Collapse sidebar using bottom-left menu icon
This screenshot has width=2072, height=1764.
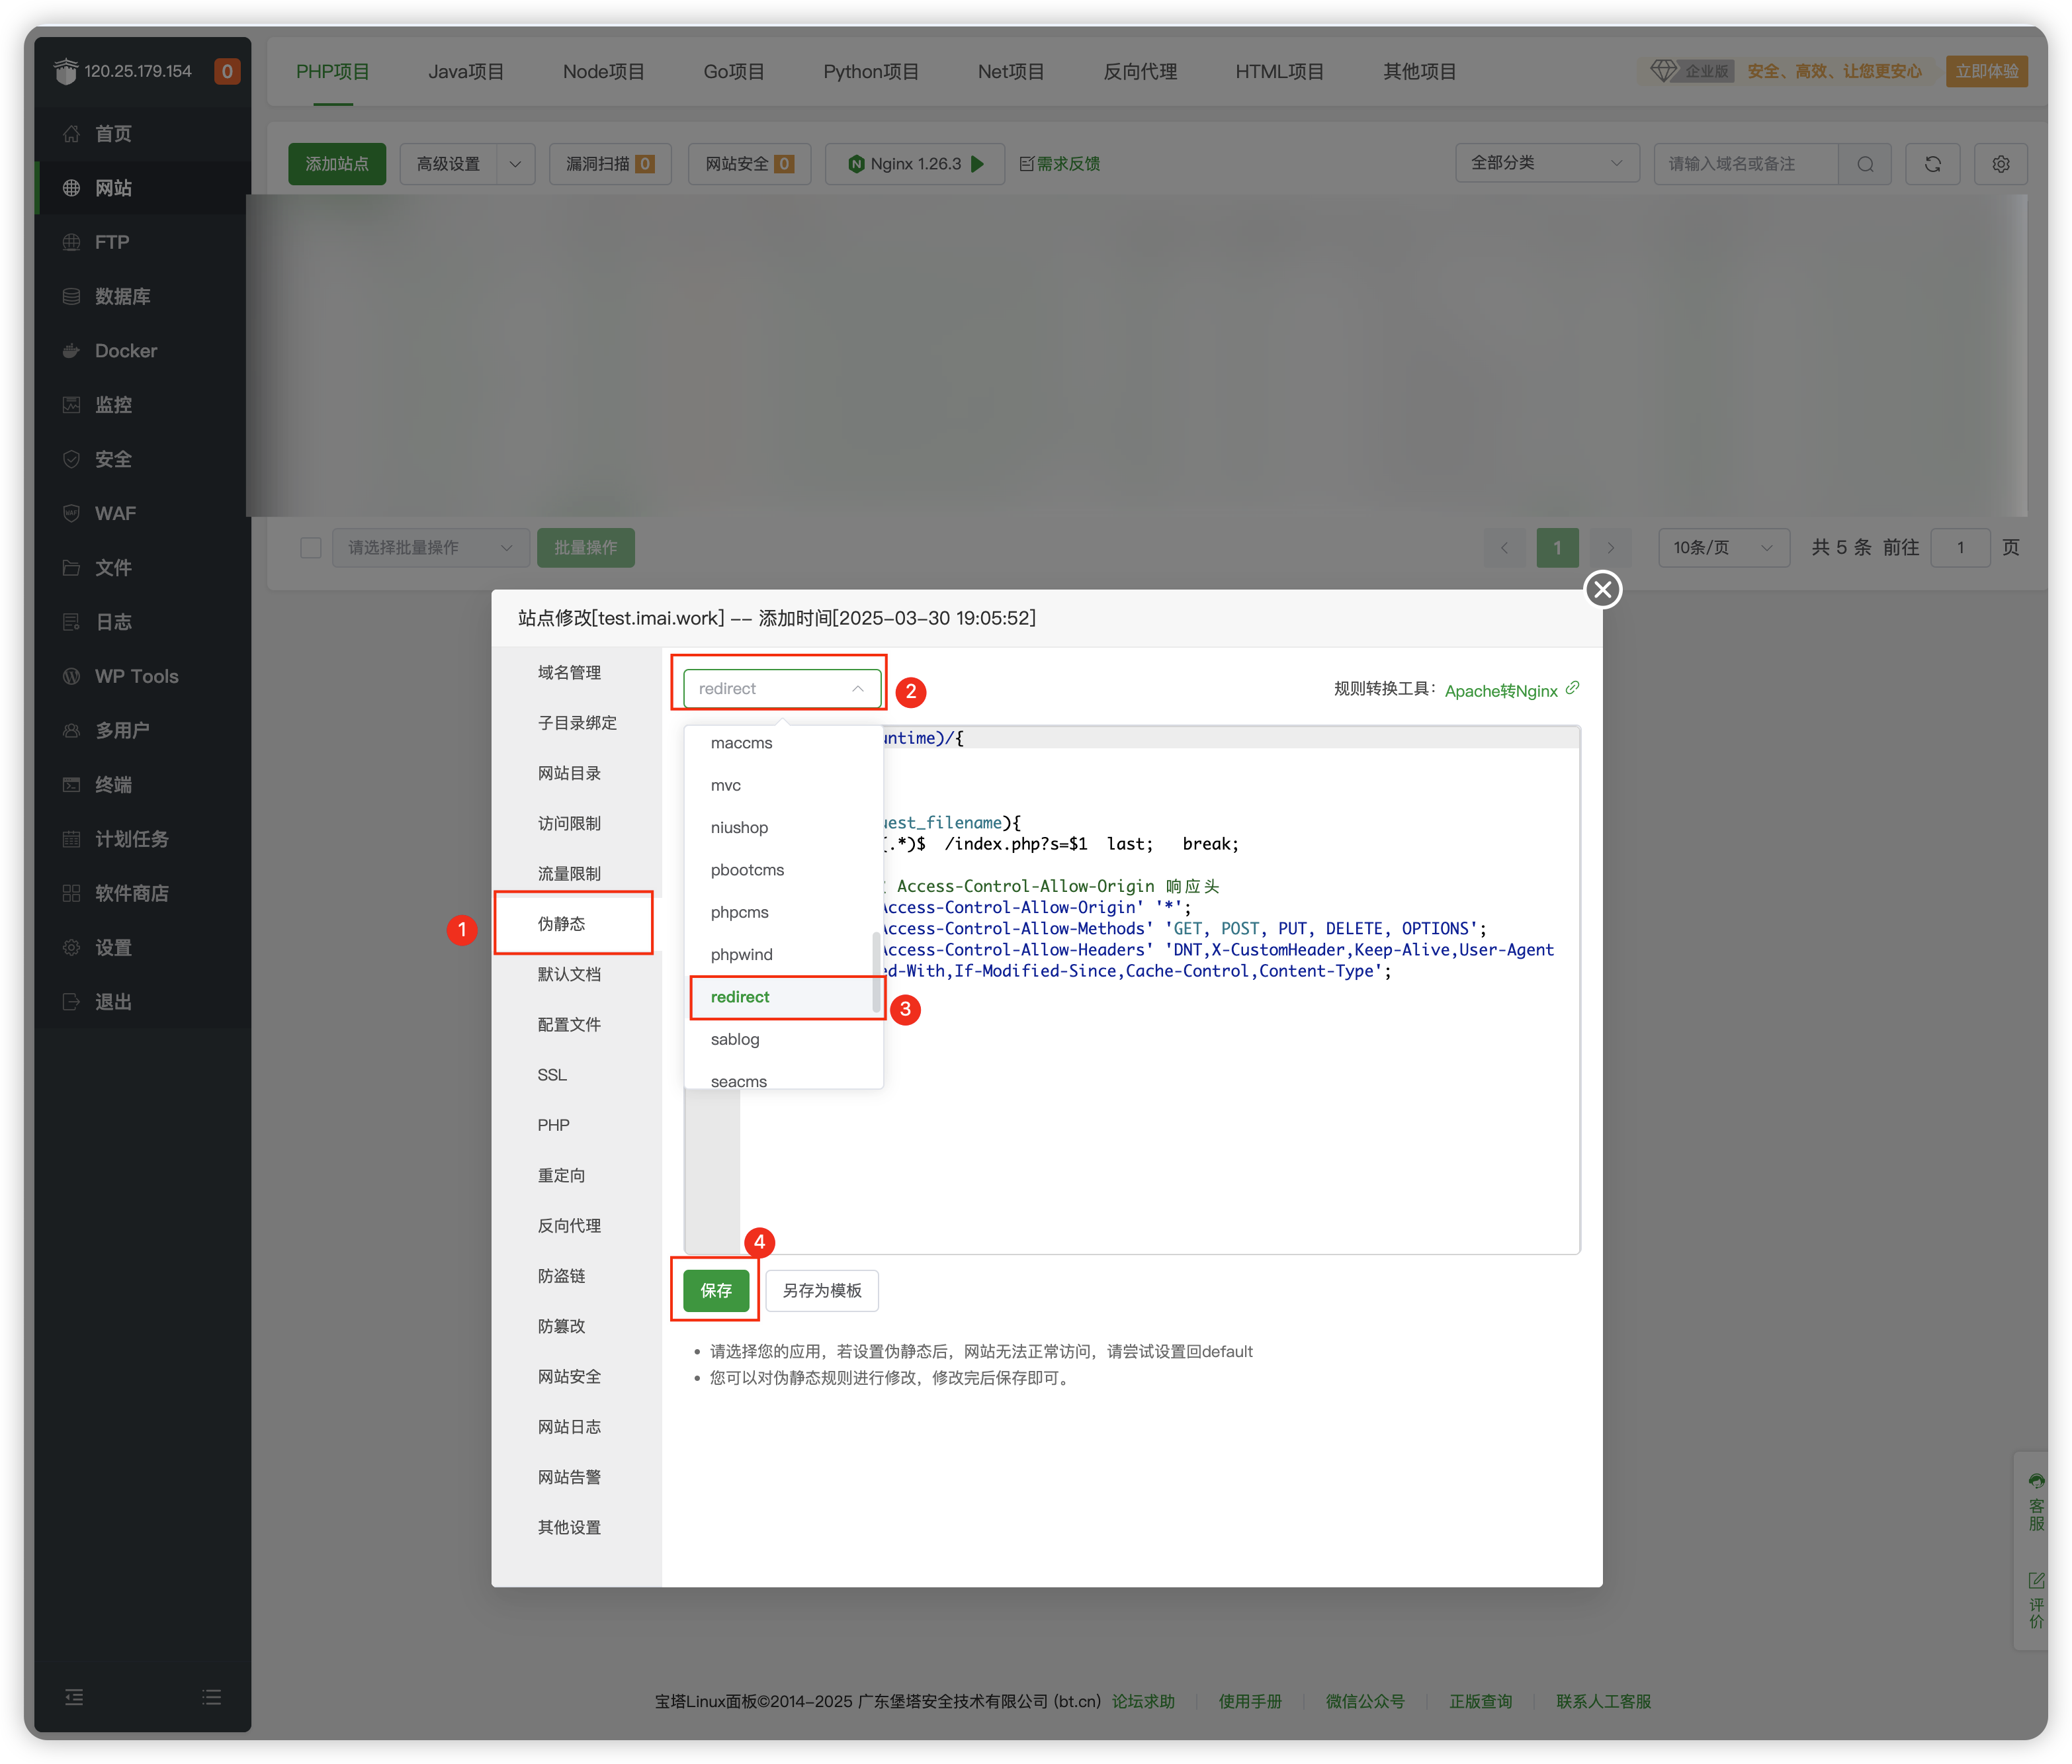[74, 1697]
